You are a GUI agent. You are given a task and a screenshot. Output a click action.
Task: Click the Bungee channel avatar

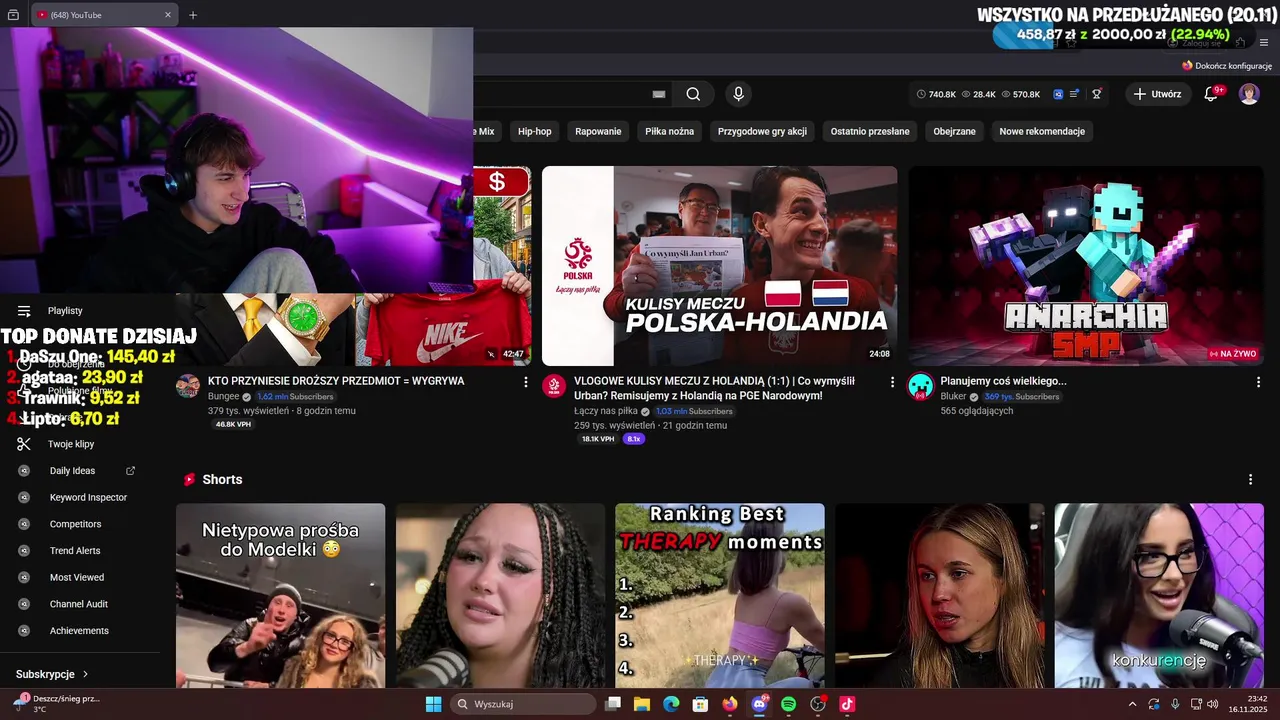[x=188, y=386]
